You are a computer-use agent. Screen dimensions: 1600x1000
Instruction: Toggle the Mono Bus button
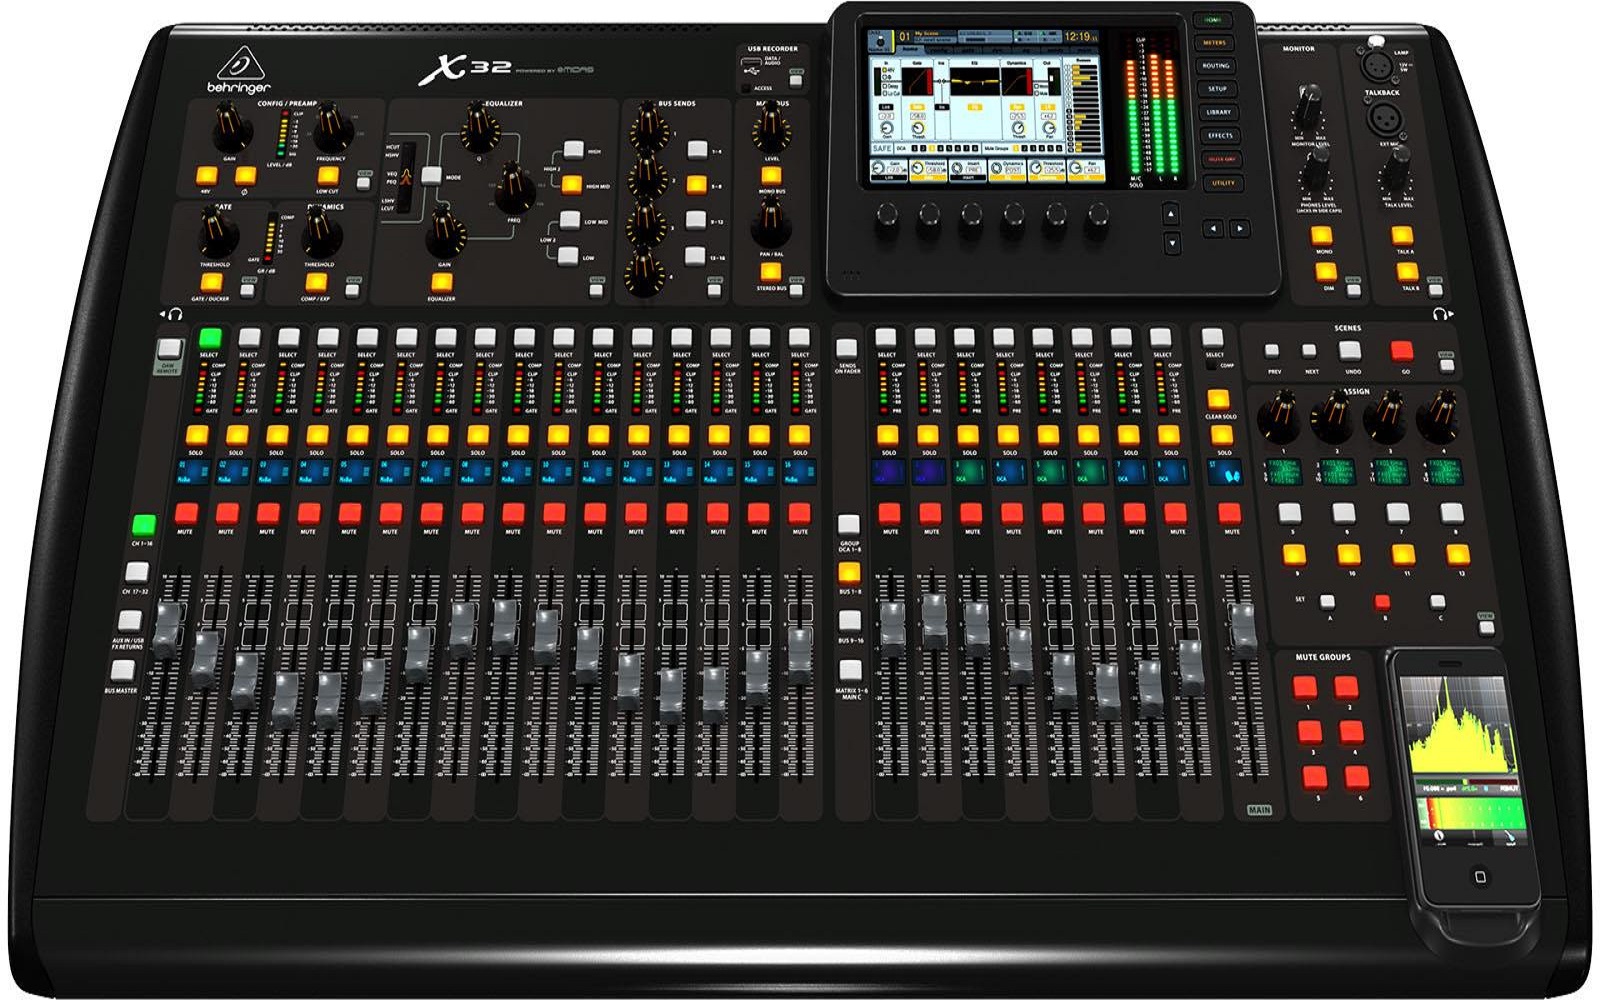click(x=771, y=175)
